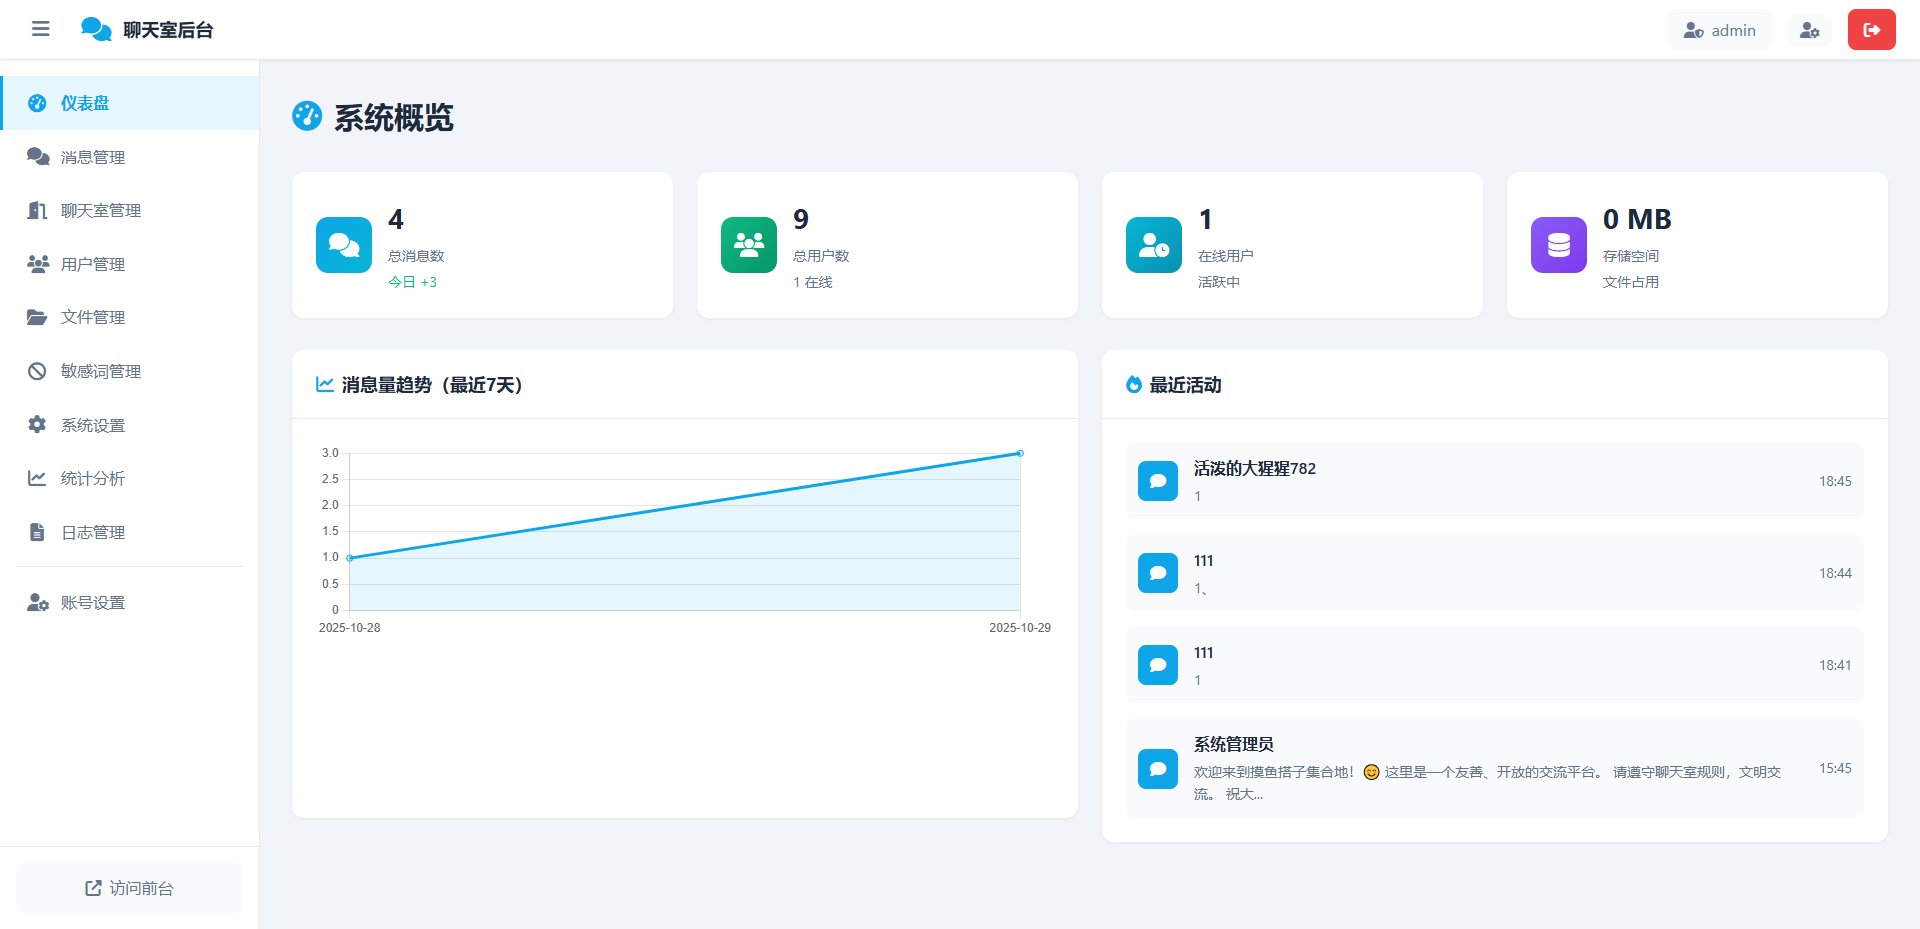Select 用户管理 sidebar item

(x=92, y=264)
